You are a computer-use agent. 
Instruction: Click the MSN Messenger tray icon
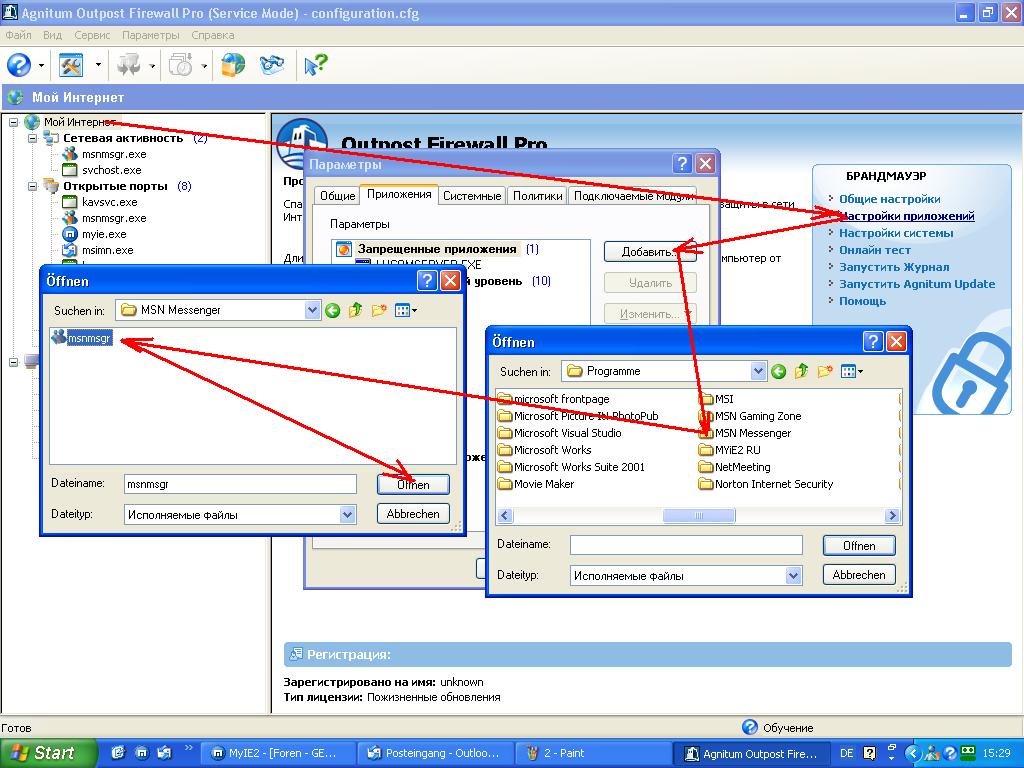pos(933,753)
